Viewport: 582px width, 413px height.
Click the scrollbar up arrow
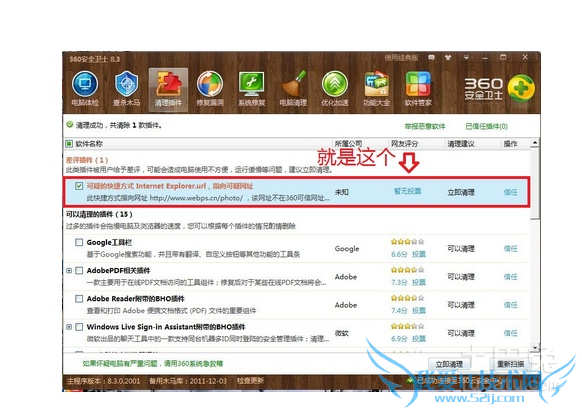(x=535, y=143)
